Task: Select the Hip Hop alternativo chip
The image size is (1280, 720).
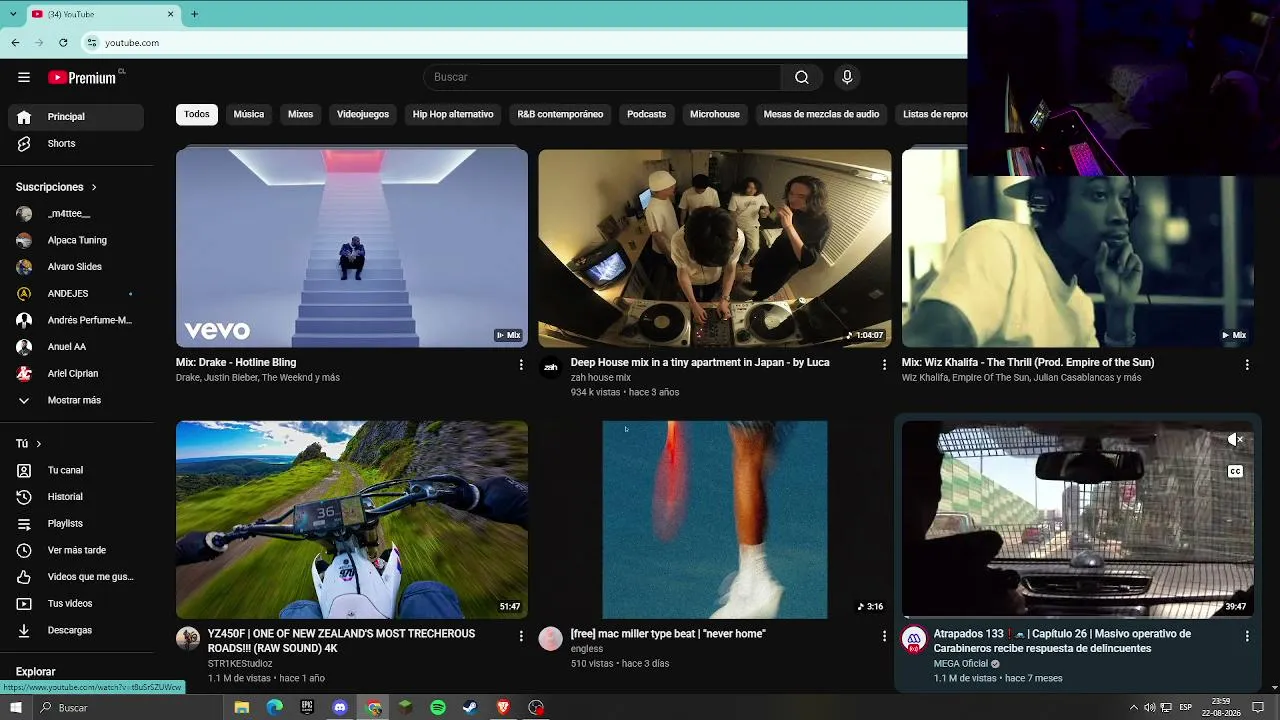Action: pyautogui.click(x=453, y=114)
